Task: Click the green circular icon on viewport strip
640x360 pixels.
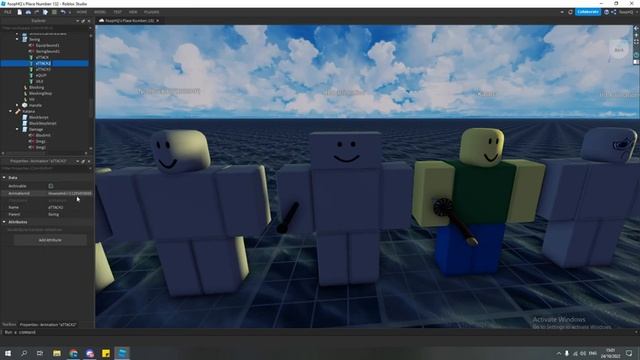Action: pyautogui.click(x=636, y=55)
